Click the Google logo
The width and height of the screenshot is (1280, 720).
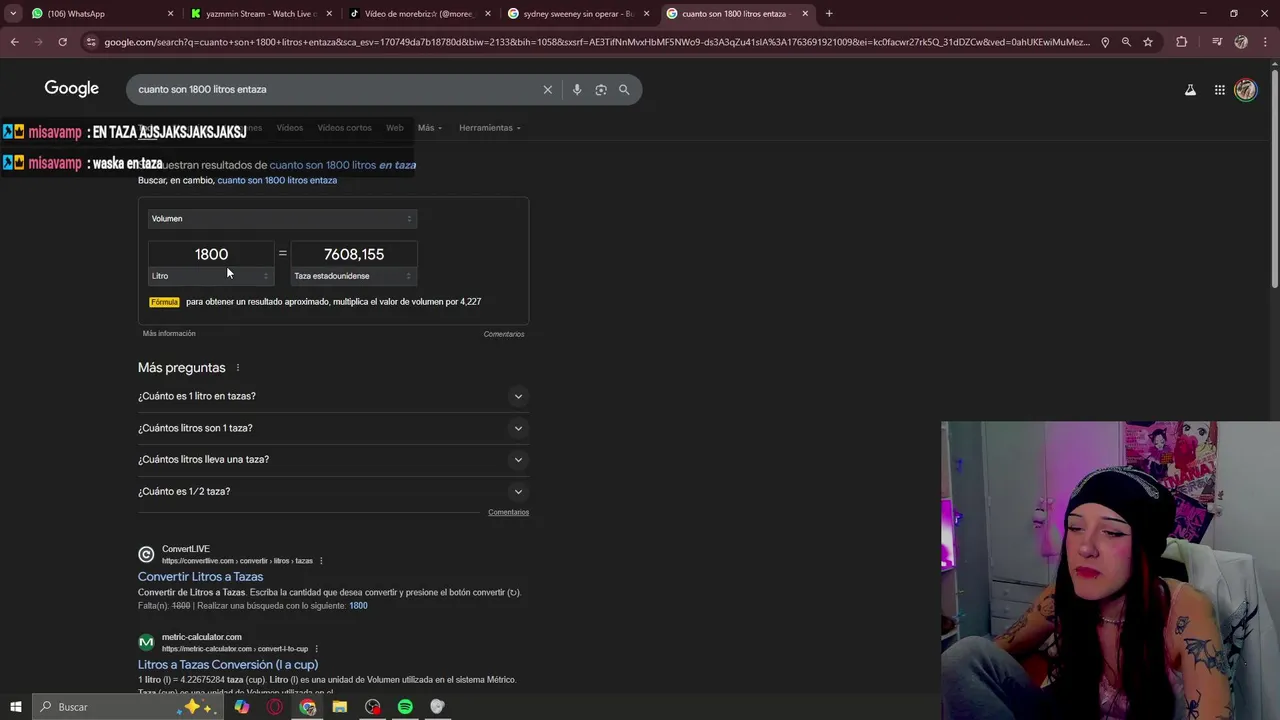point(71,89)
